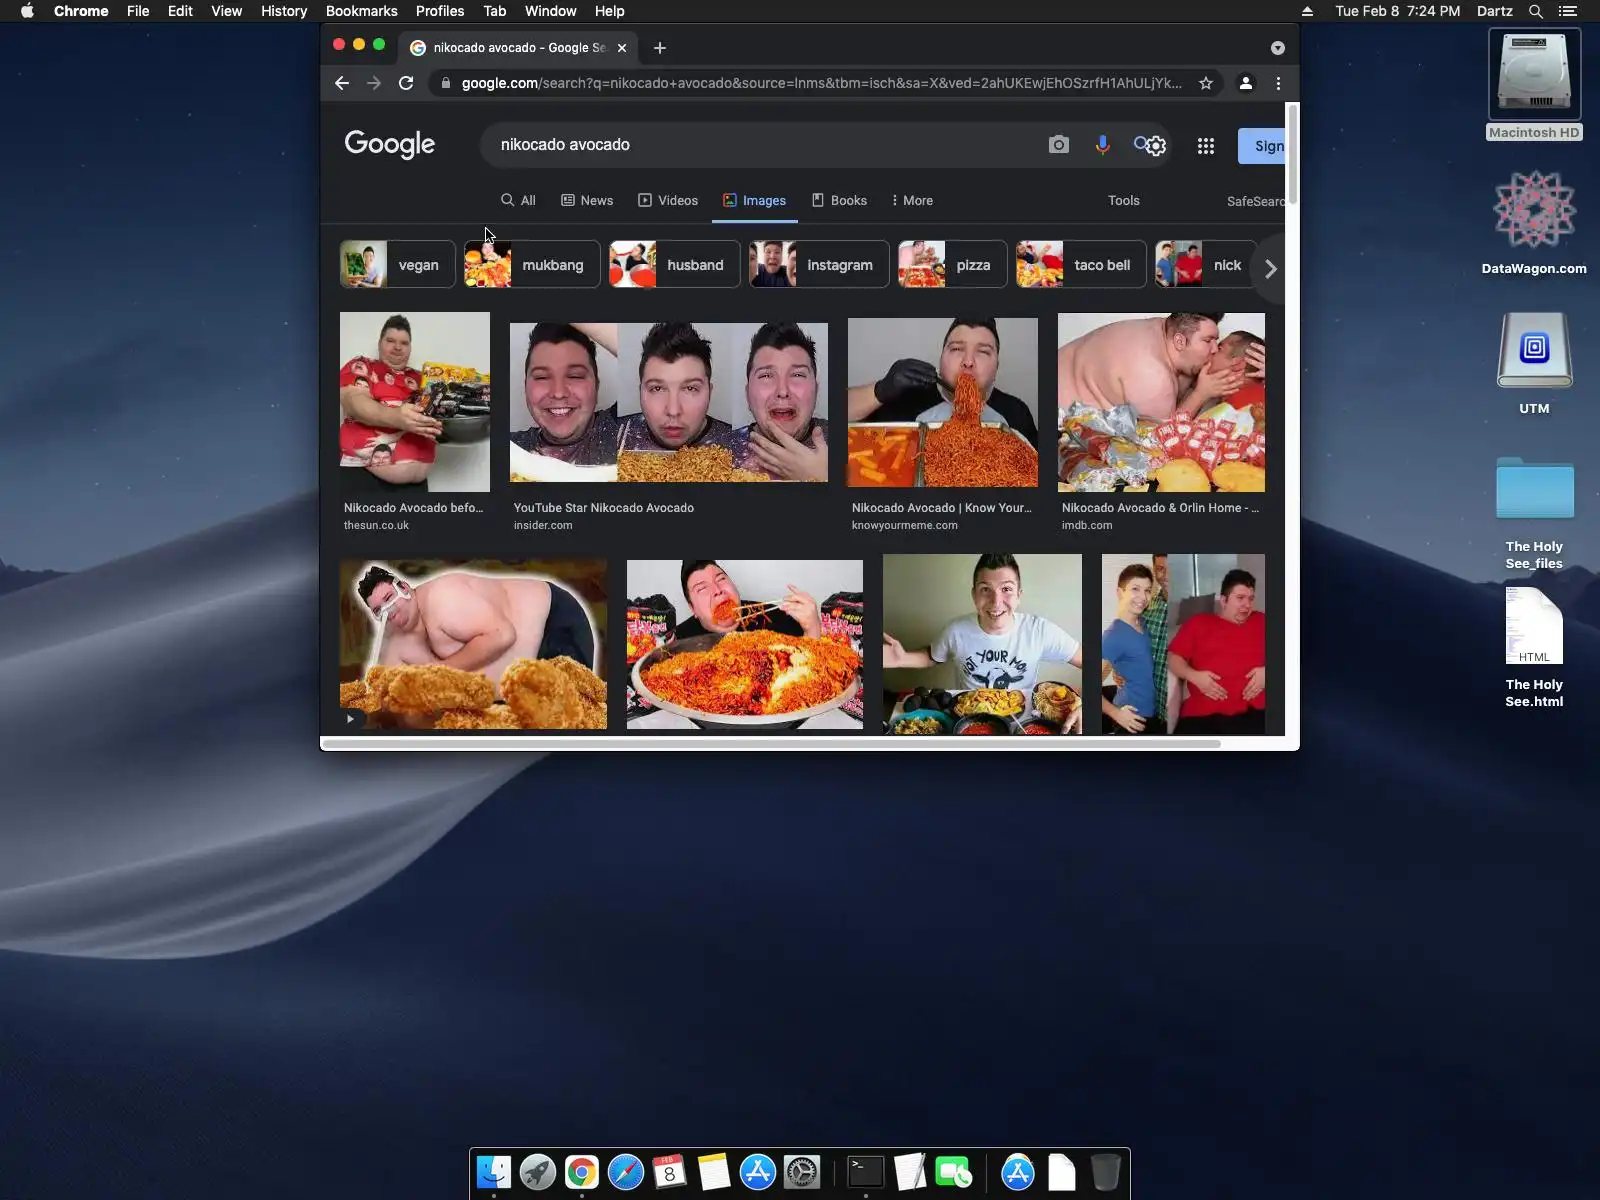Switch to the Videos results tab

tap(668, 200)
